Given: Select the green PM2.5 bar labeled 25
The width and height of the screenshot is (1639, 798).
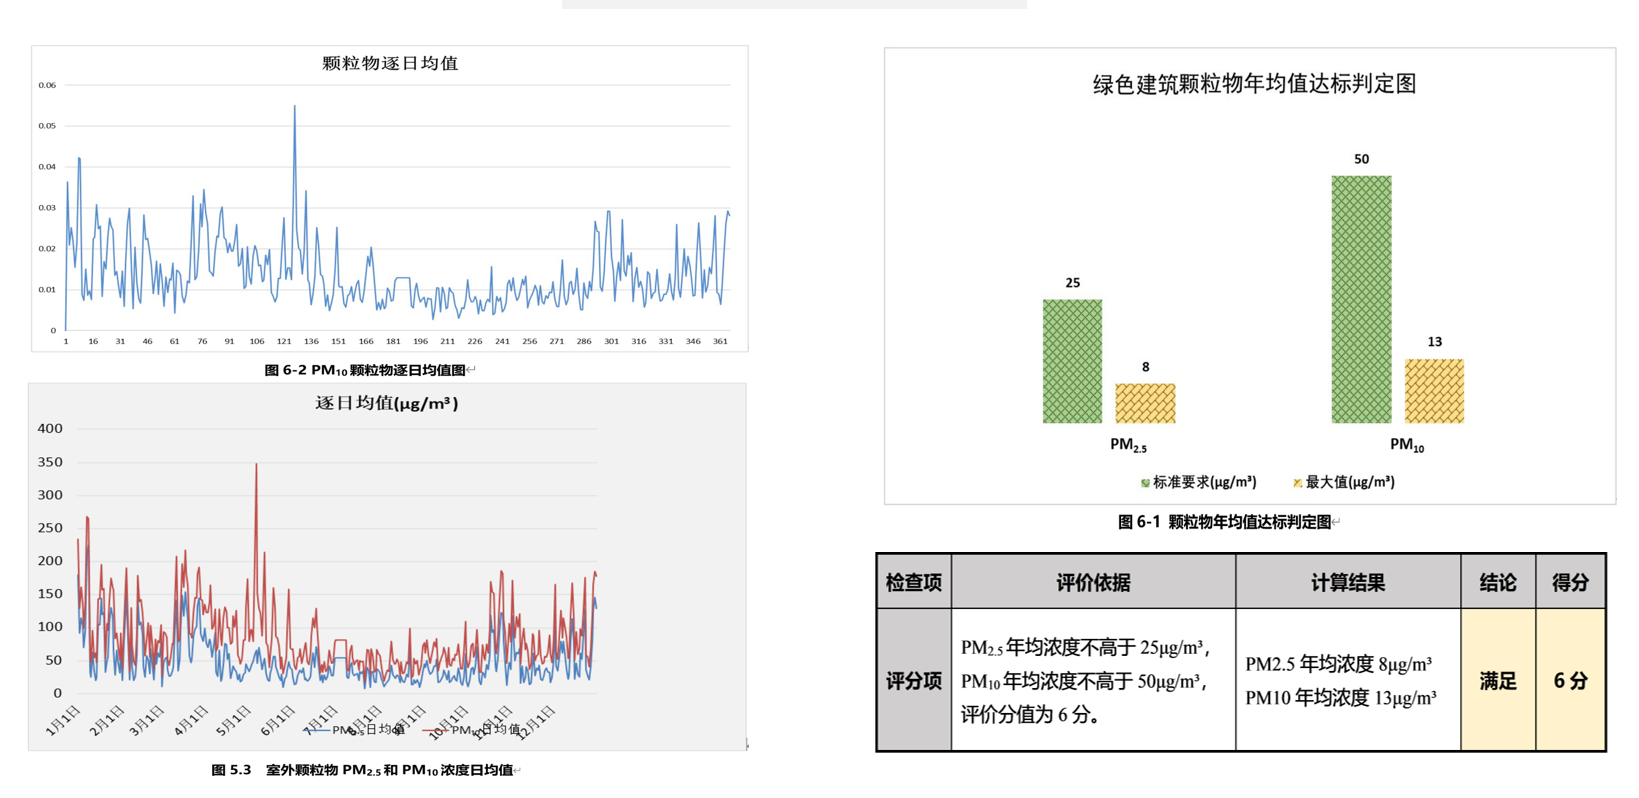Looking at the screenshot, I should coord(1072,361).
